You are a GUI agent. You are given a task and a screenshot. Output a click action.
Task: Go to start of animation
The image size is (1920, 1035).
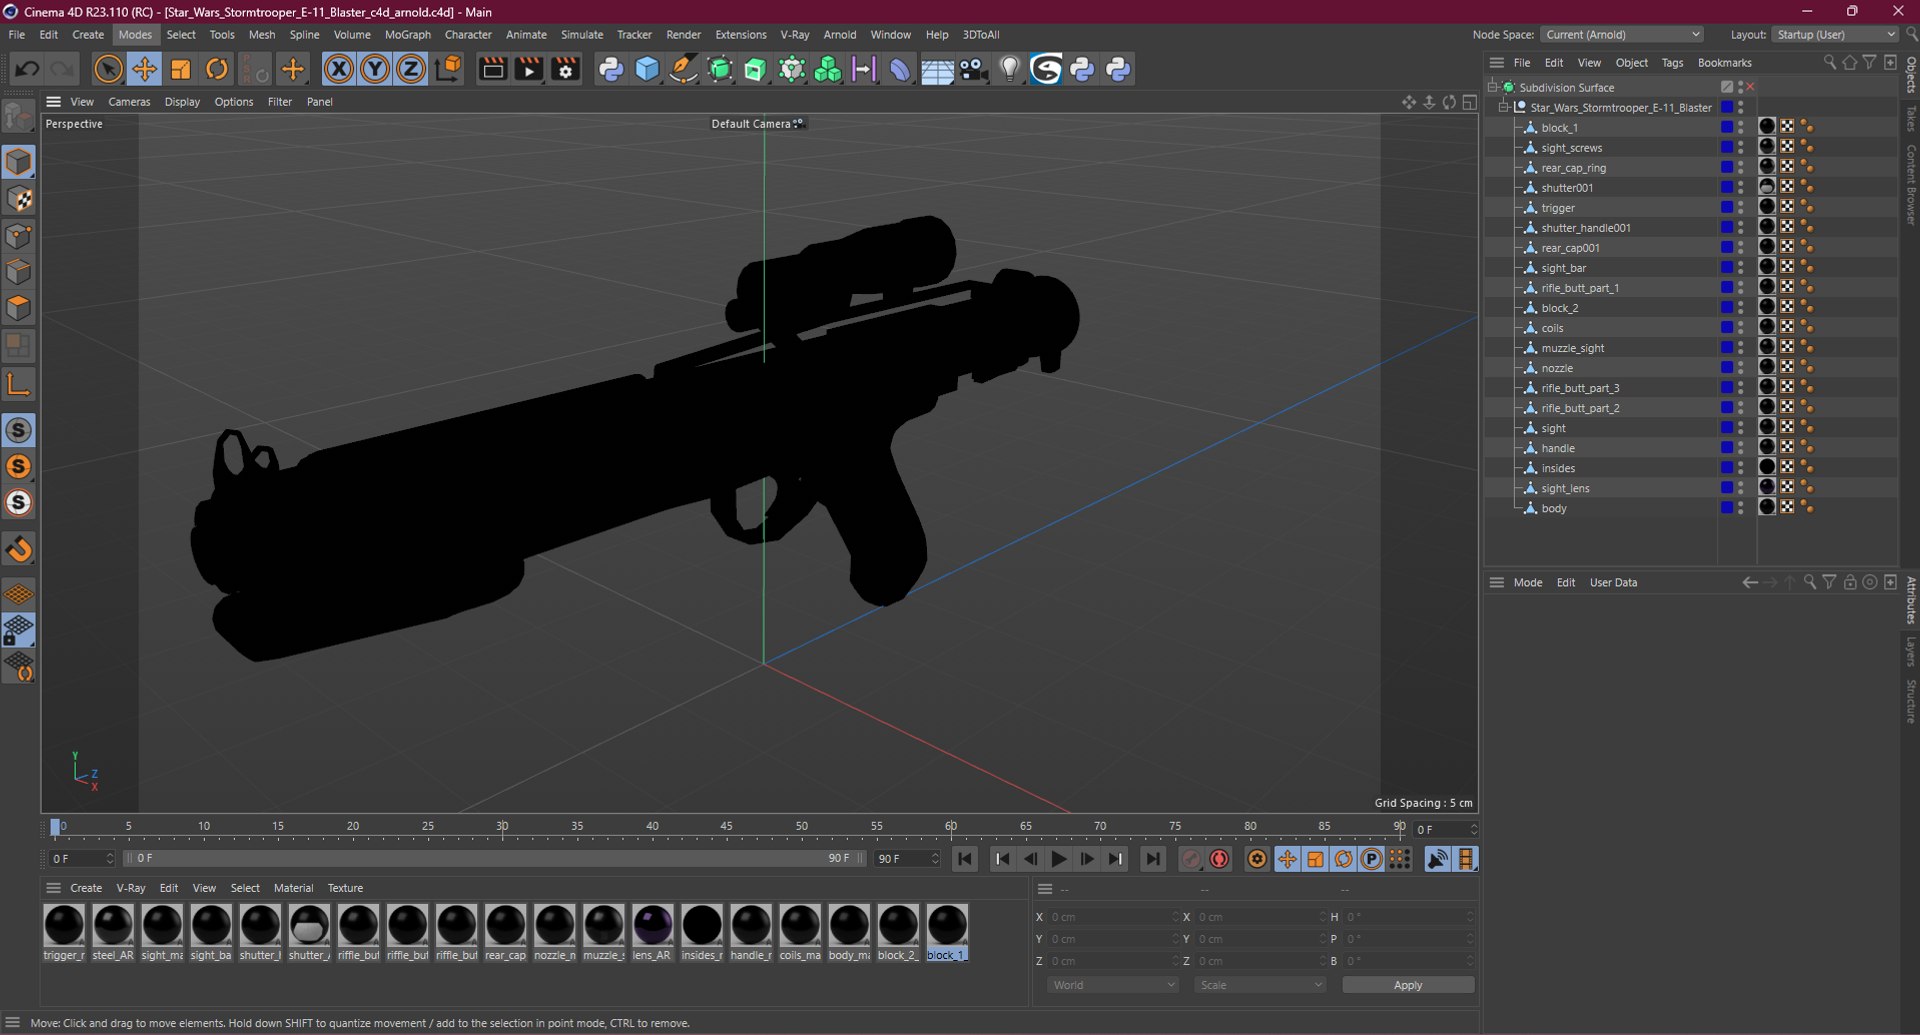(965, 859)
